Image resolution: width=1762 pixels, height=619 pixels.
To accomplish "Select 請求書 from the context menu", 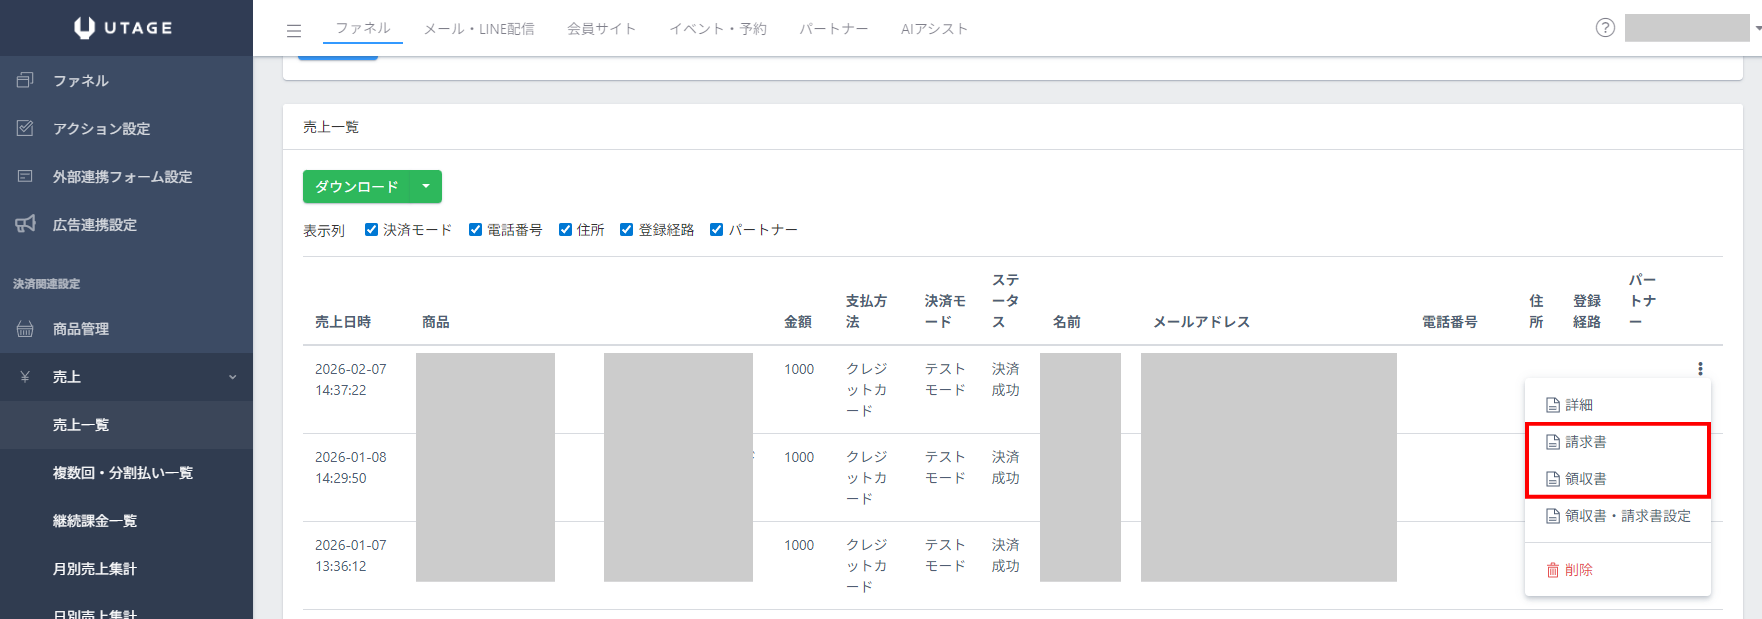I will (x=1585, y=442).
